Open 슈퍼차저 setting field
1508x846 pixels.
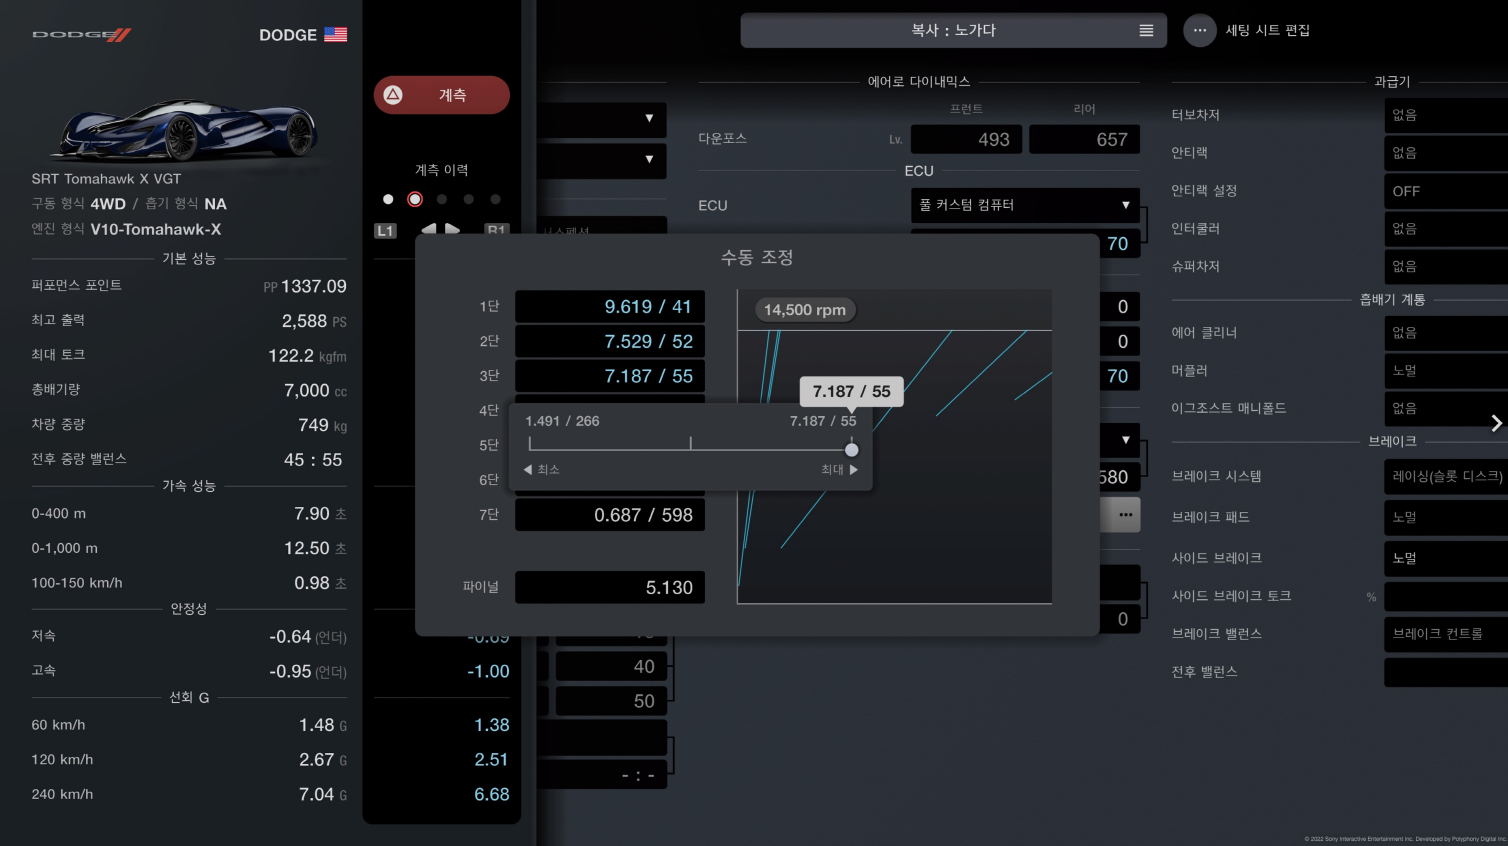pyautogui.click(x=1446, y=267)
